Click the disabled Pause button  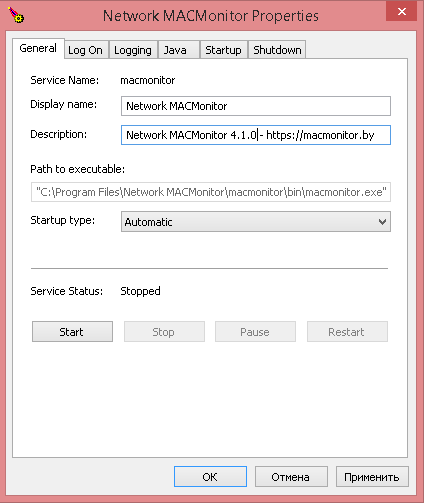(255, 332)
